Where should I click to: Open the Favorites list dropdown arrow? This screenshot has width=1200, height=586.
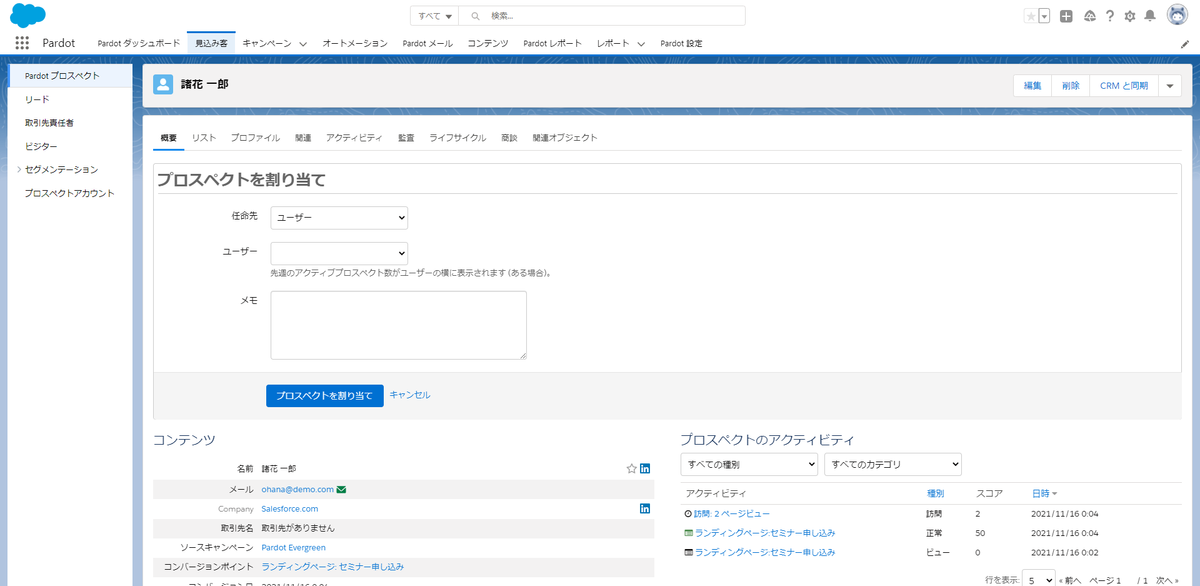pos(1044,16)
